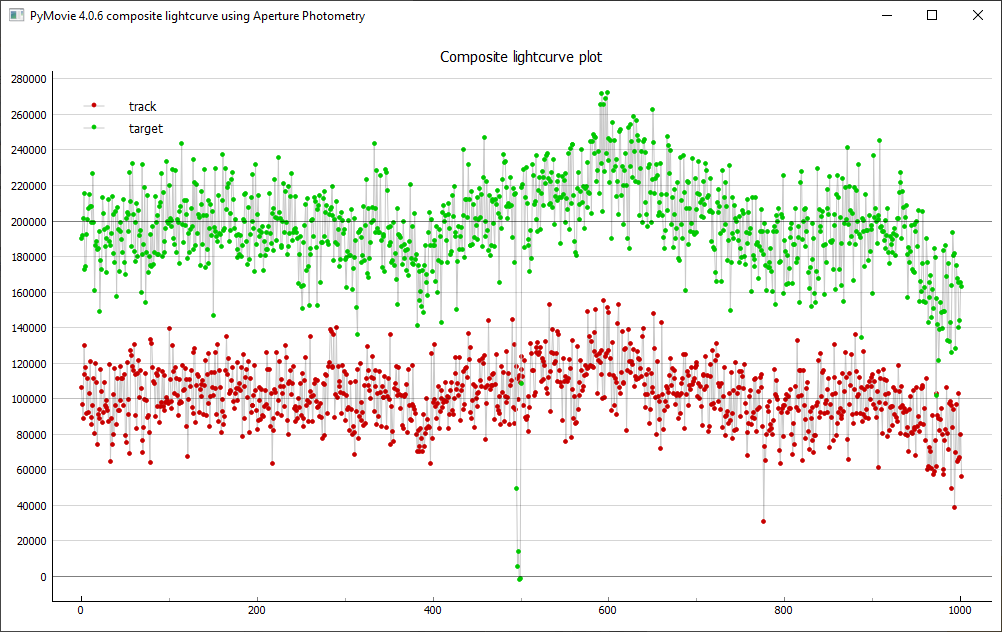Click the 200000 y-axis tick label
The image size is (1002, 632).
(28, 221)
